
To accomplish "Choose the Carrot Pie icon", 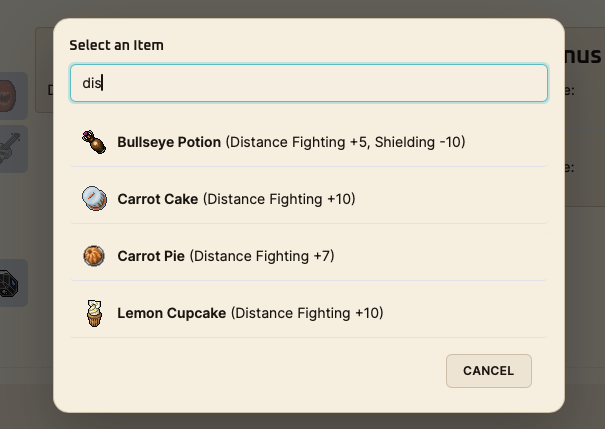I will pyautogui.click(x=94, y=256).
